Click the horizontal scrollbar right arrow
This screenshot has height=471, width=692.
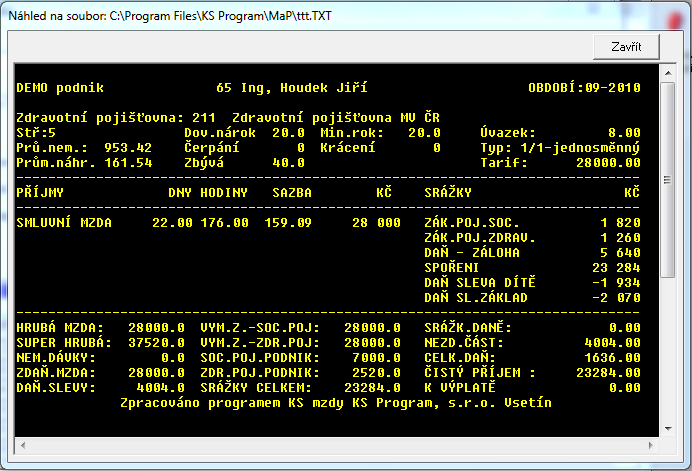[651, 445]
